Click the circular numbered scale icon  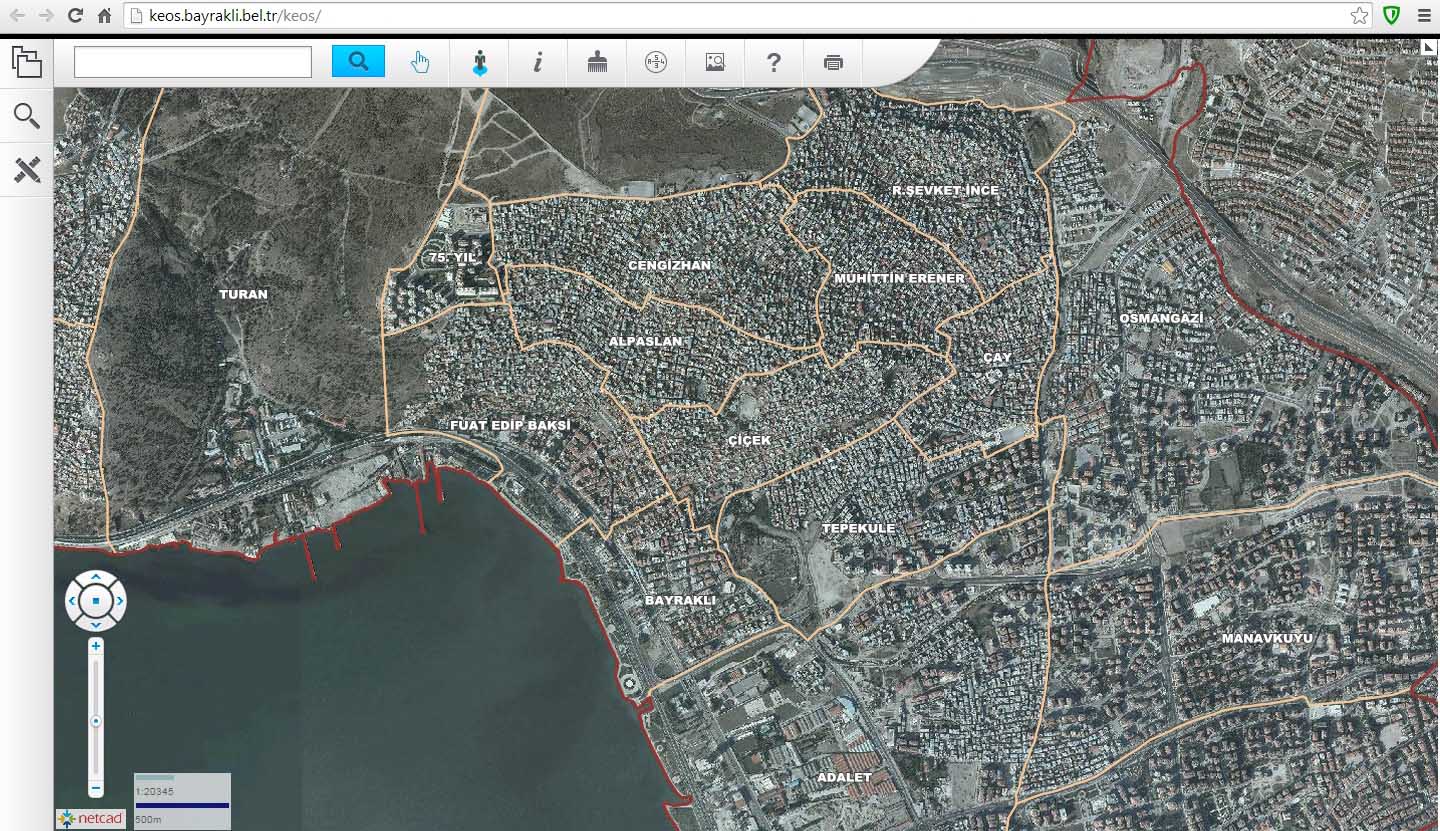656,62
